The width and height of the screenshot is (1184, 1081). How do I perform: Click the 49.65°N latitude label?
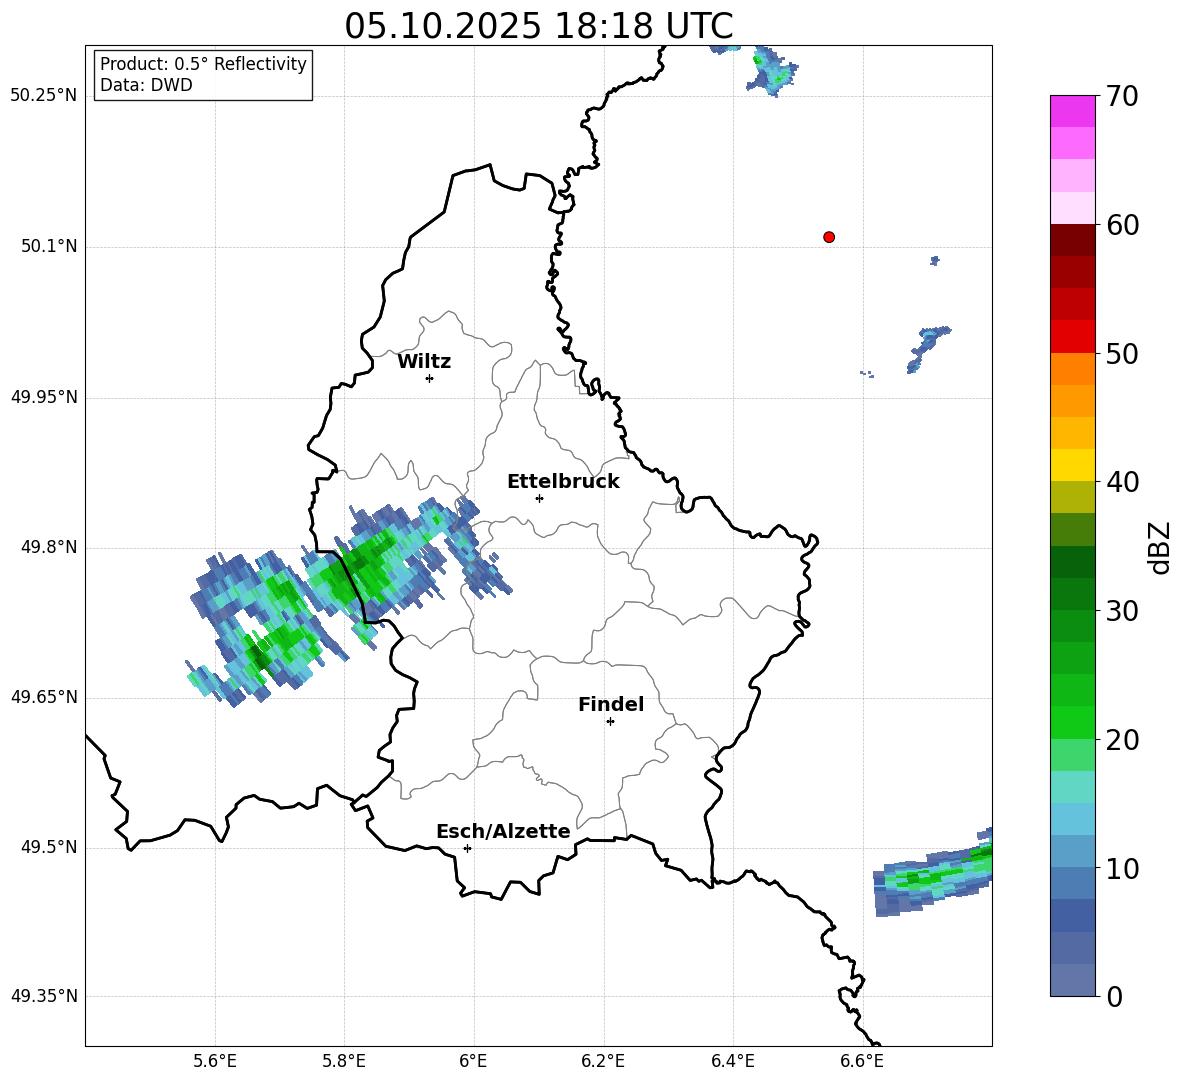click(x=43, y=697)
